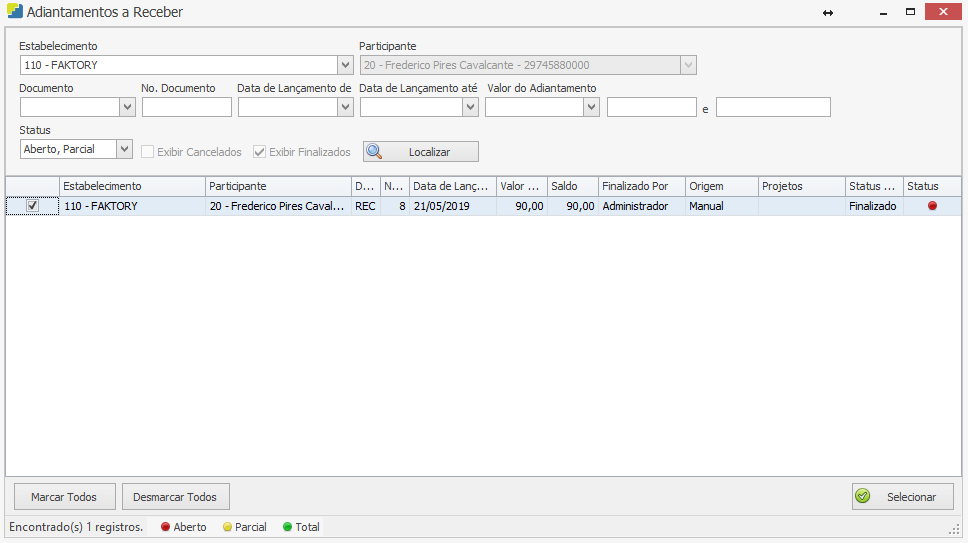Image resolution: width=968 pixels, height=543 pixels.
Task: Click the yellow Parcial legend dot
Action: pyautogui.click(x=227, y=527)
